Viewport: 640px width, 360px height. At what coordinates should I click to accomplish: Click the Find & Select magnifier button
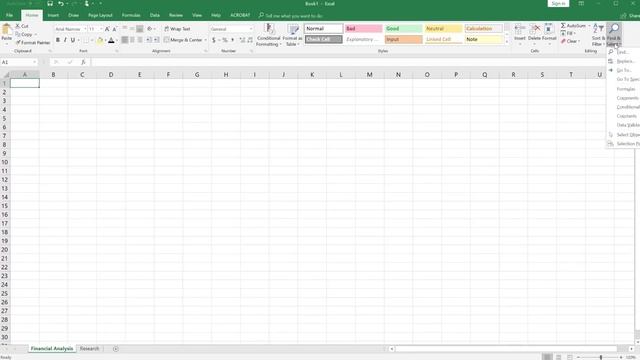[614, 35]
